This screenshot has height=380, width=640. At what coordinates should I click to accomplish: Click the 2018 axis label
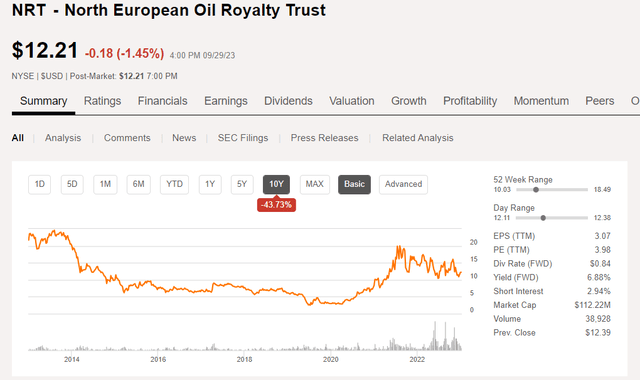[x=244, y=360]
